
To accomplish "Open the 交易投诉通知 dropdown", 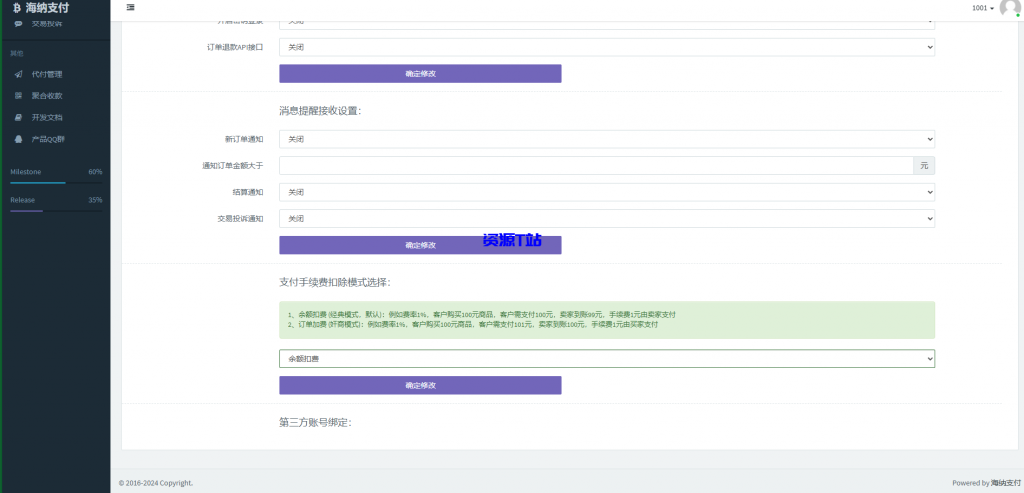I will pos(607,219).
